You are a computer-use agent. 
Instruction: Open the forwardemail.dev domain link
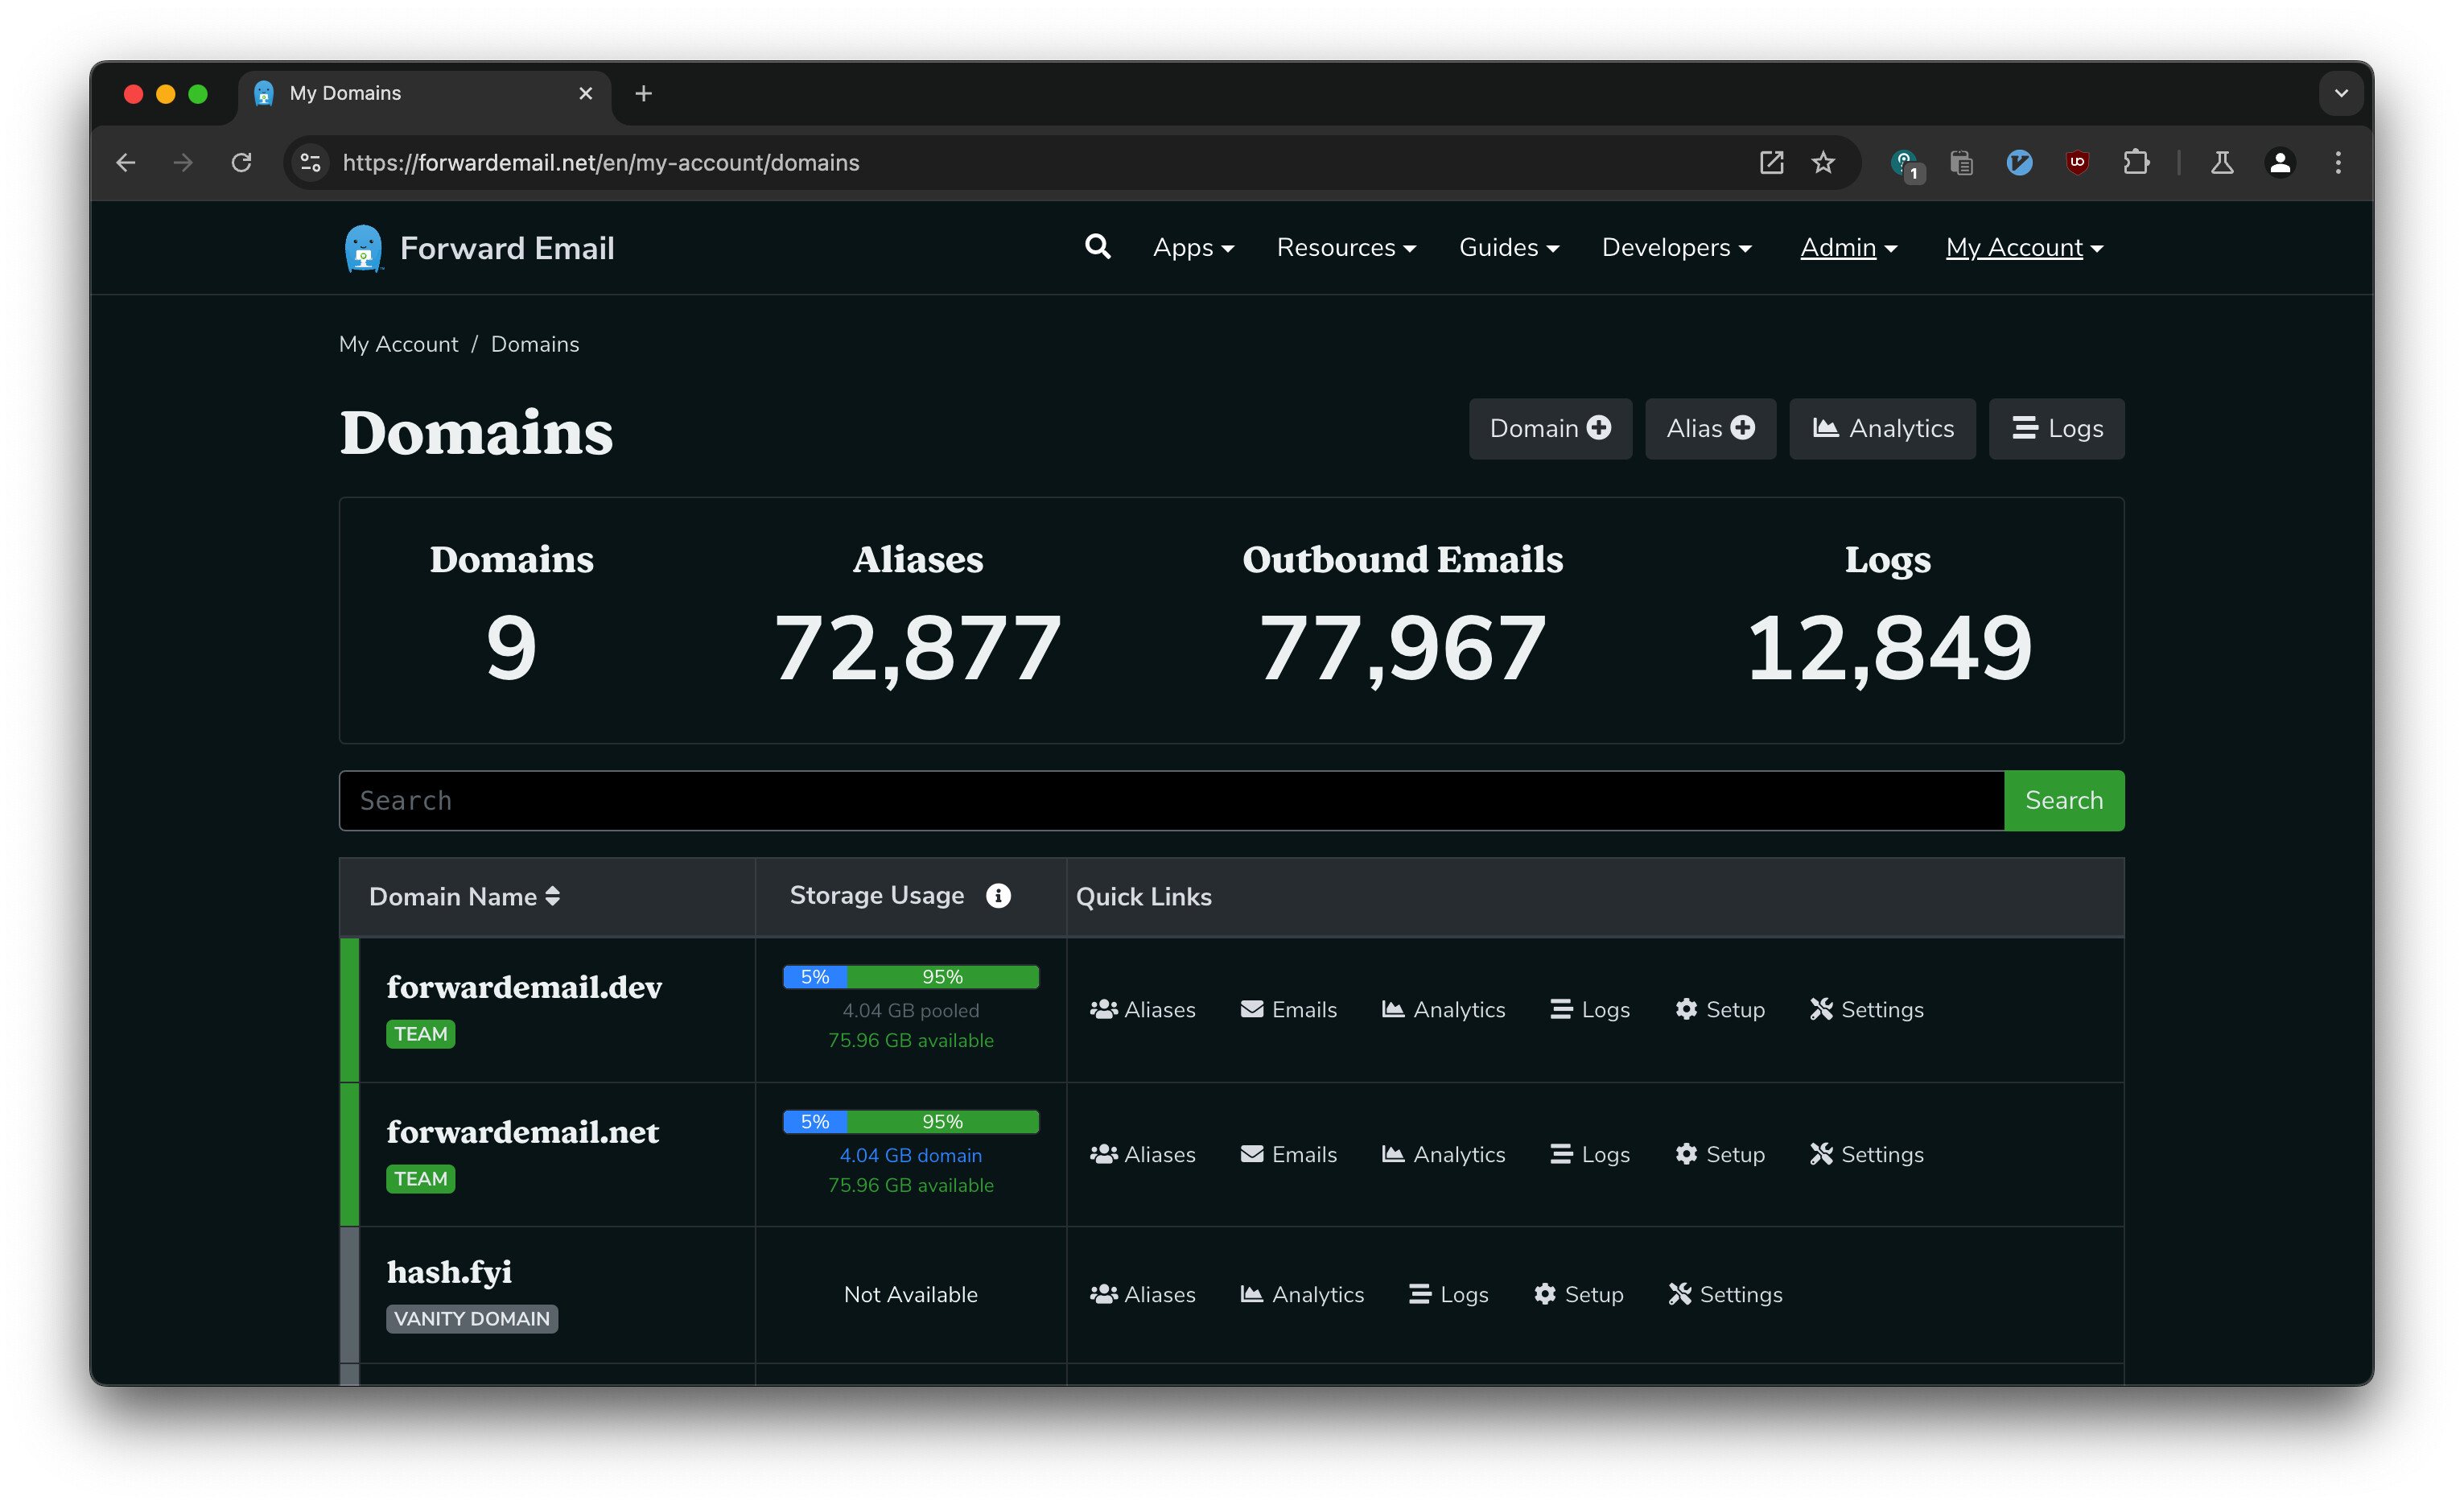click(524, 987)
